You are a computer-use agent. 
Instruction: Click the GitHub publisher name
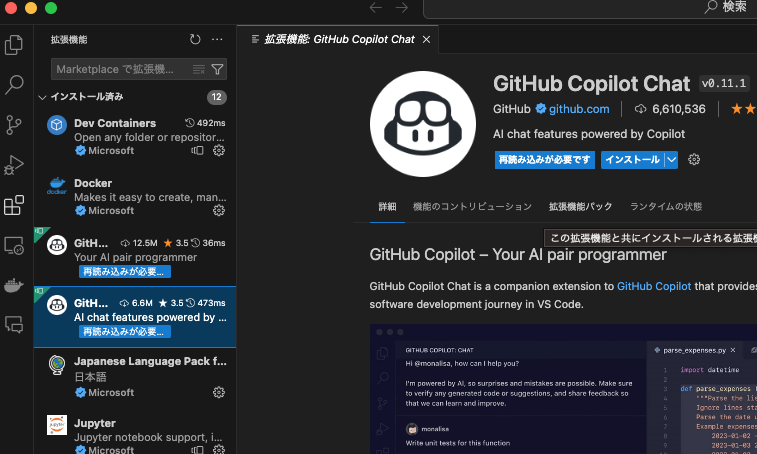click(511, 109)
